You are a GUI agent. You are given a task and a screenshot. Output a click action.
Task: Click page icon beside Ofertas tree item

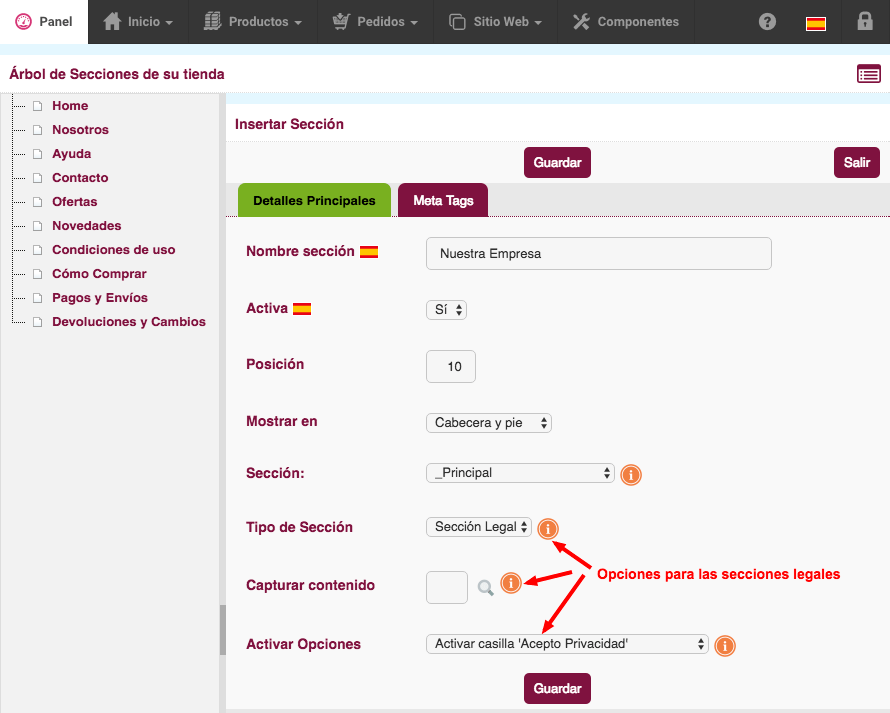(37, 202)
